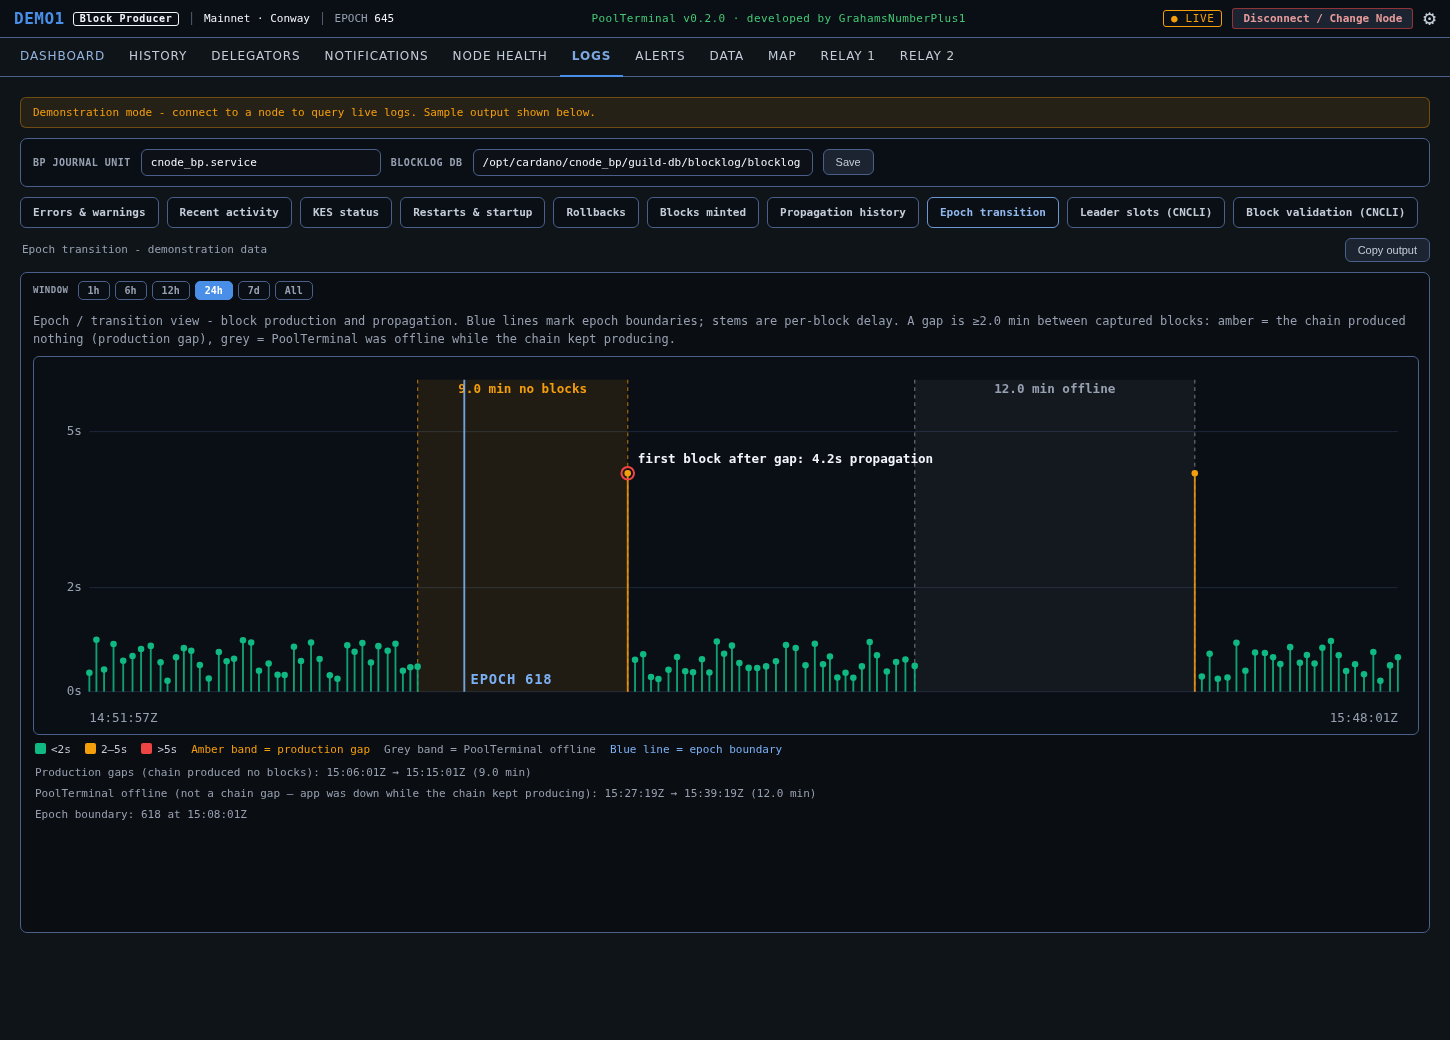Click the EPOCH 618 boundary label
1450x1040 pixels.
coord(511,679)
